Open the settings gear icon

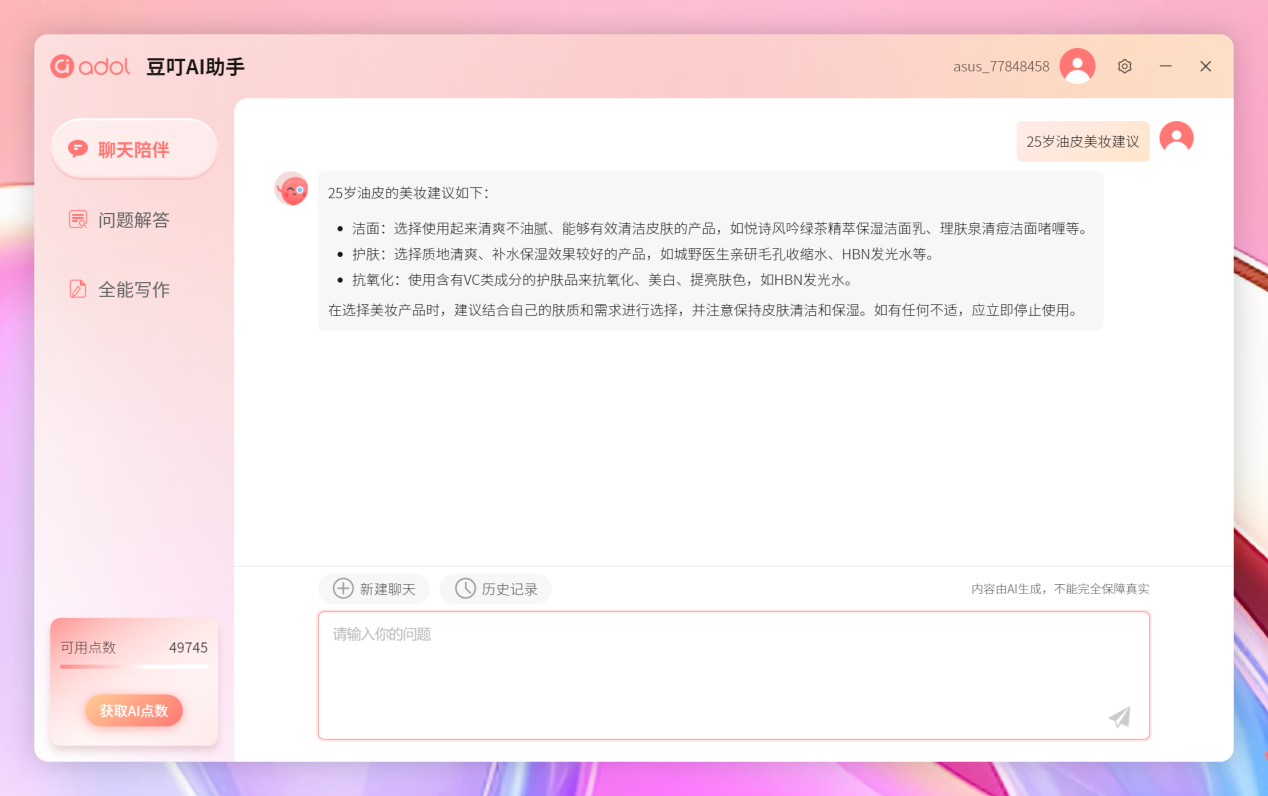tap(1125, 66)
